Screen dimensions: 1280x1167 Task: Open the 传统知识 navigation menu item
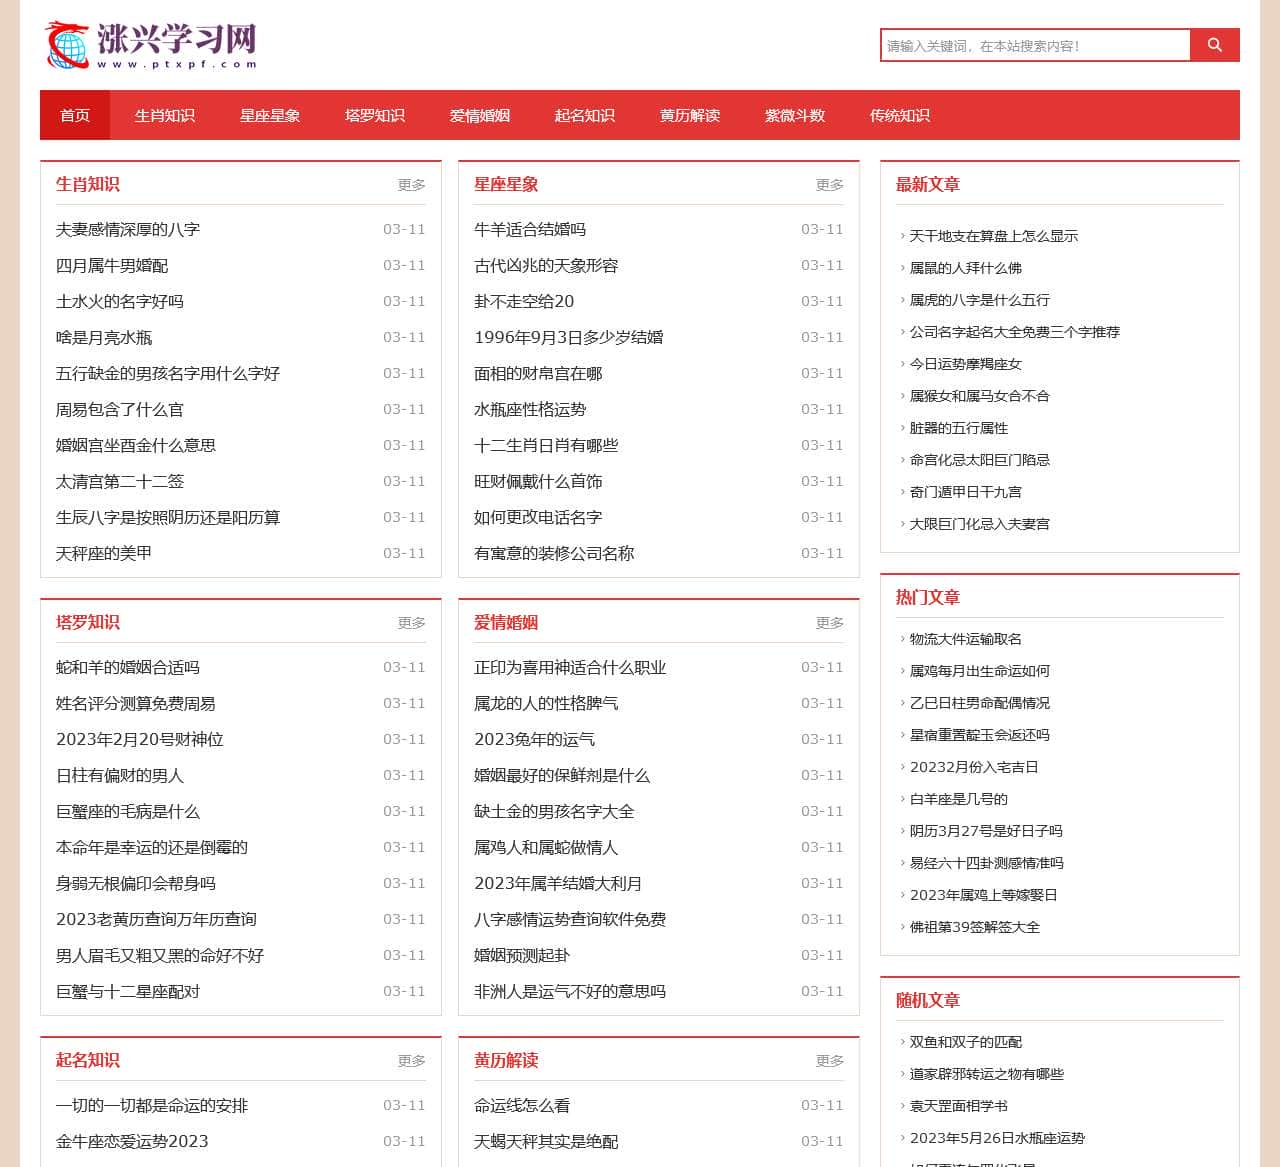(900, 115)
